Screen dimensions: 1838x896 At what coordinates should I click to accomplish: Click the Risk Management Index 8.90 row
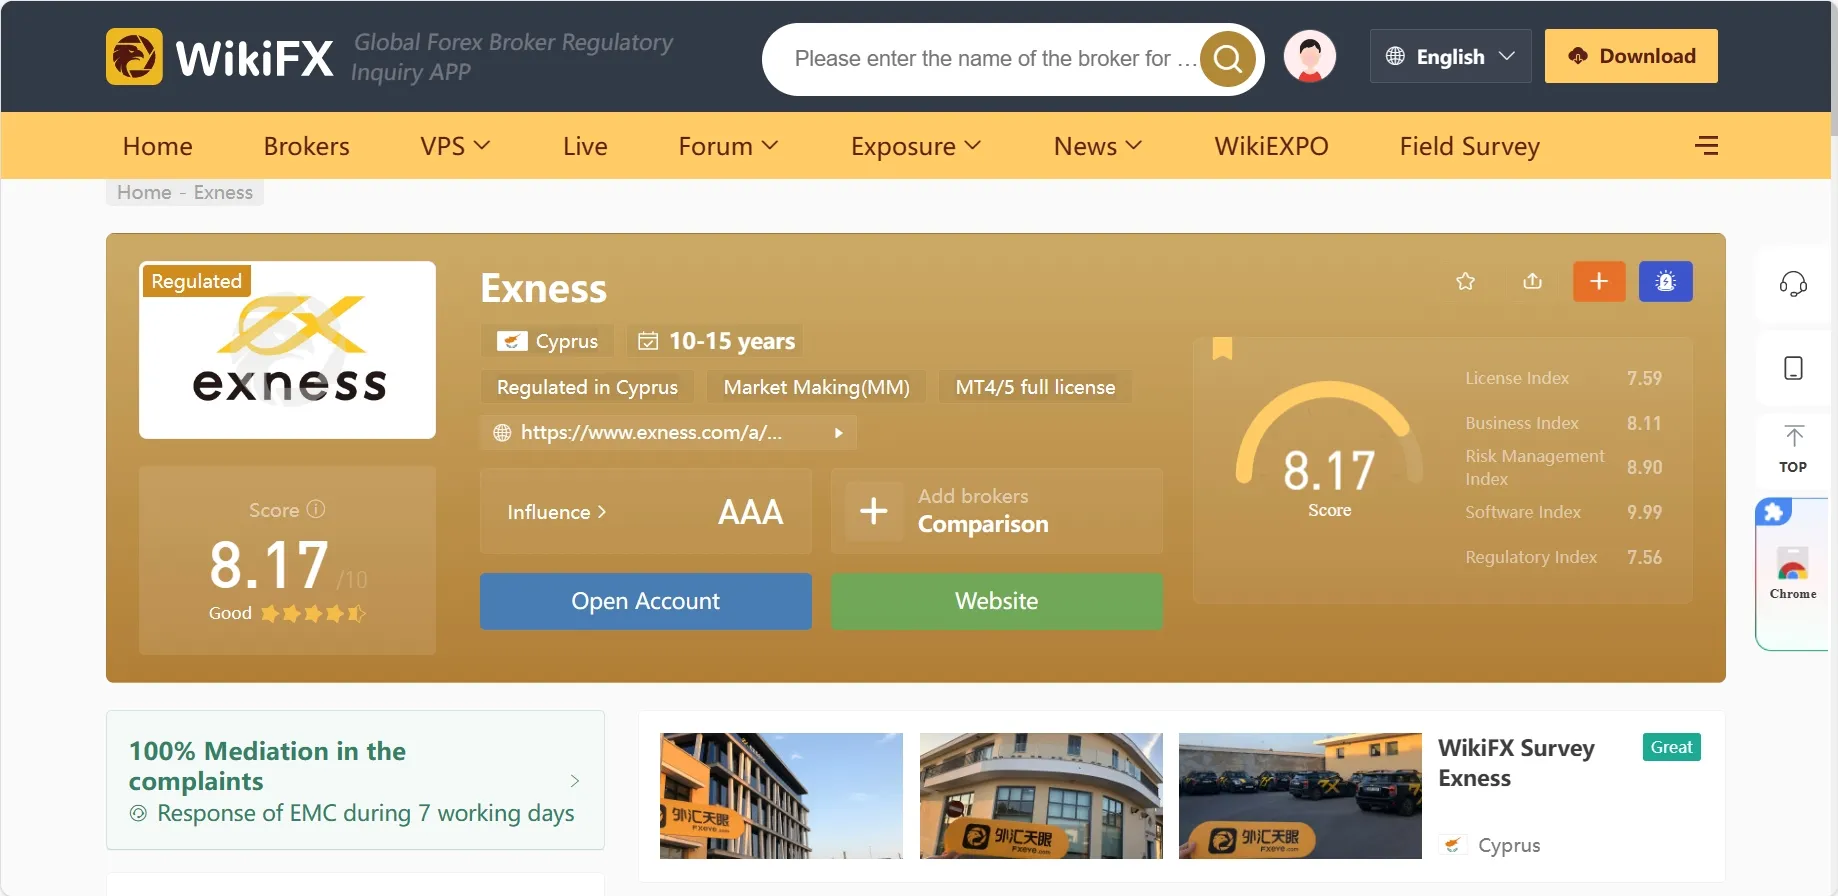click(1564, 467)
